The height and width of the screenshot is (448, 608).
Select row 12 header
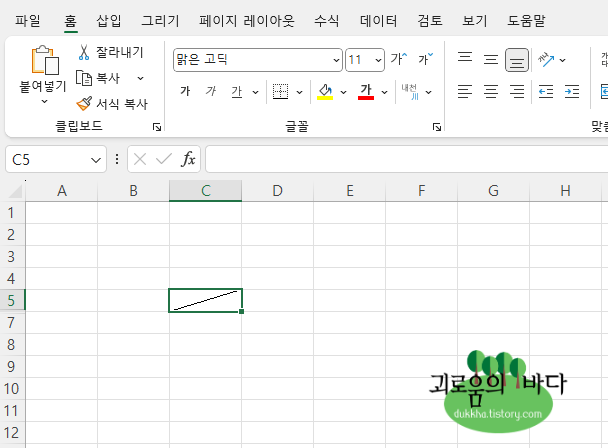12,432
